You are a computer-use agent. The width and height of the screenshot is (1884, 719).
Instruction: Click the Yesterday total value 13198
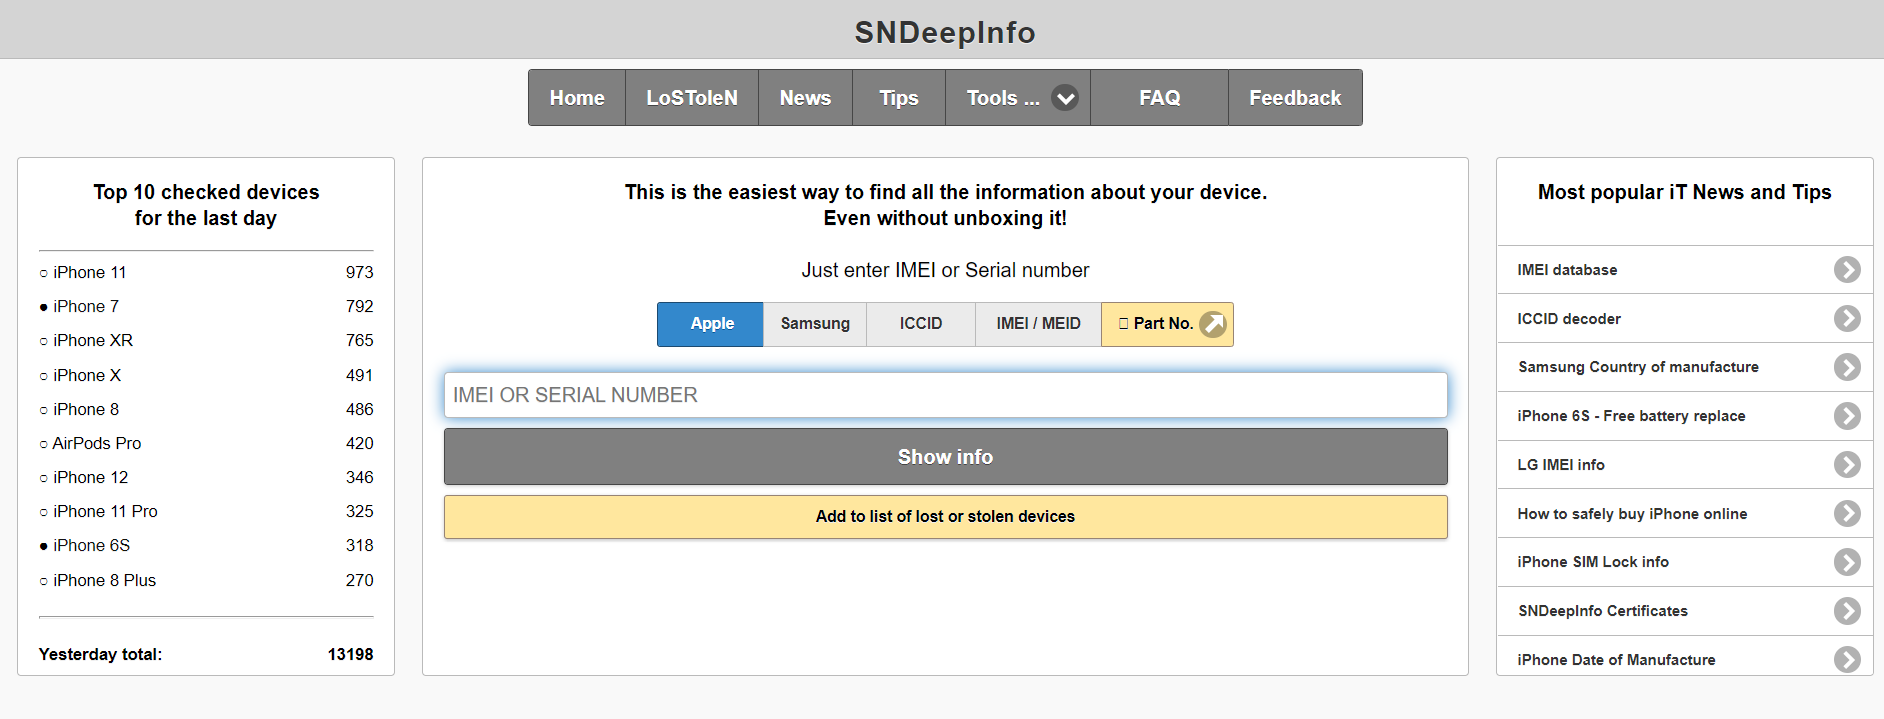(x=350, y=654)
